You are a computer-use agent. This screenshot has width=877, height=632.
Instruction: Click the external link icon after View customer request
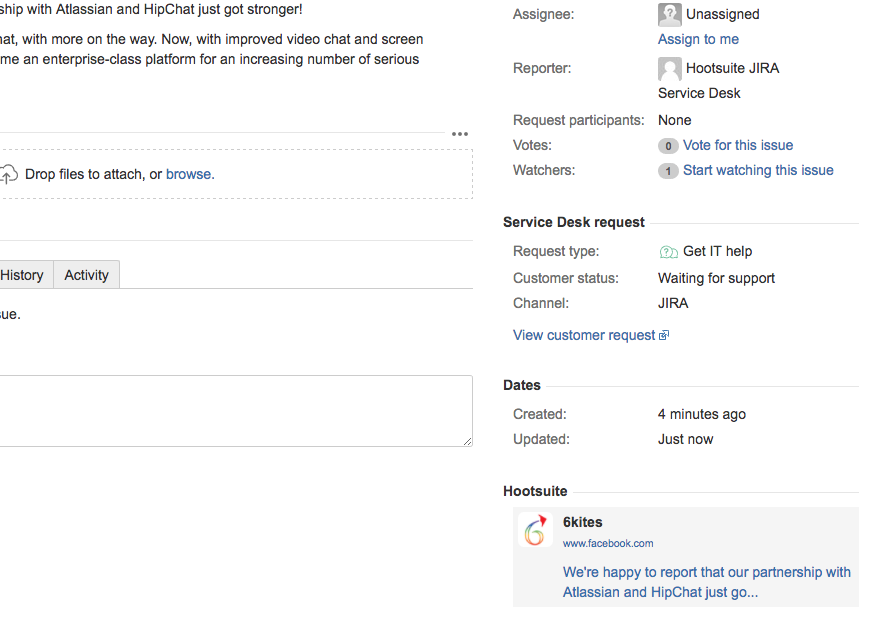coord(664,336)
